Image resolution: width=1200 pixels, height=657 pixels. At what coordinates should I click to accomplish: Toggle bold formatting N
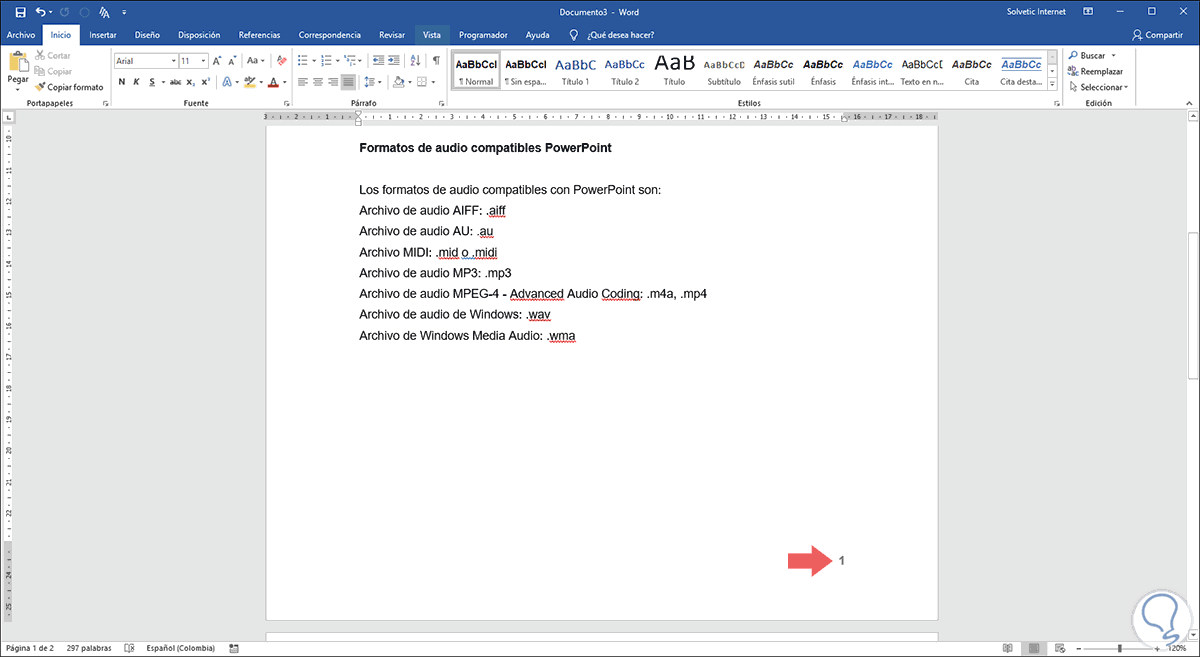pos(122,82)
